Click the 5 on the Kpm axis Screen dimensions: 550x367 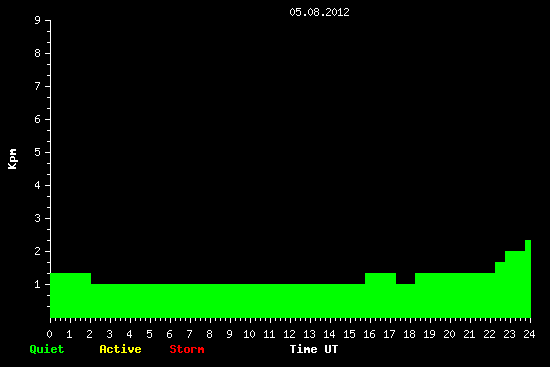tap(38, 152)
